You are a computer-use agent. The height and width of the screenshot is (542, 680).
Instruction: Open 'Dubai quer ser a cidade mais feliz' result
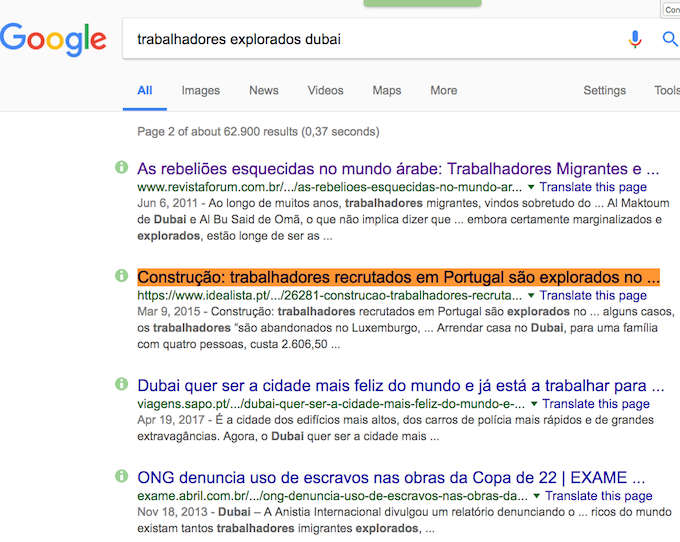pyautogui.click(x=401, y=385)
